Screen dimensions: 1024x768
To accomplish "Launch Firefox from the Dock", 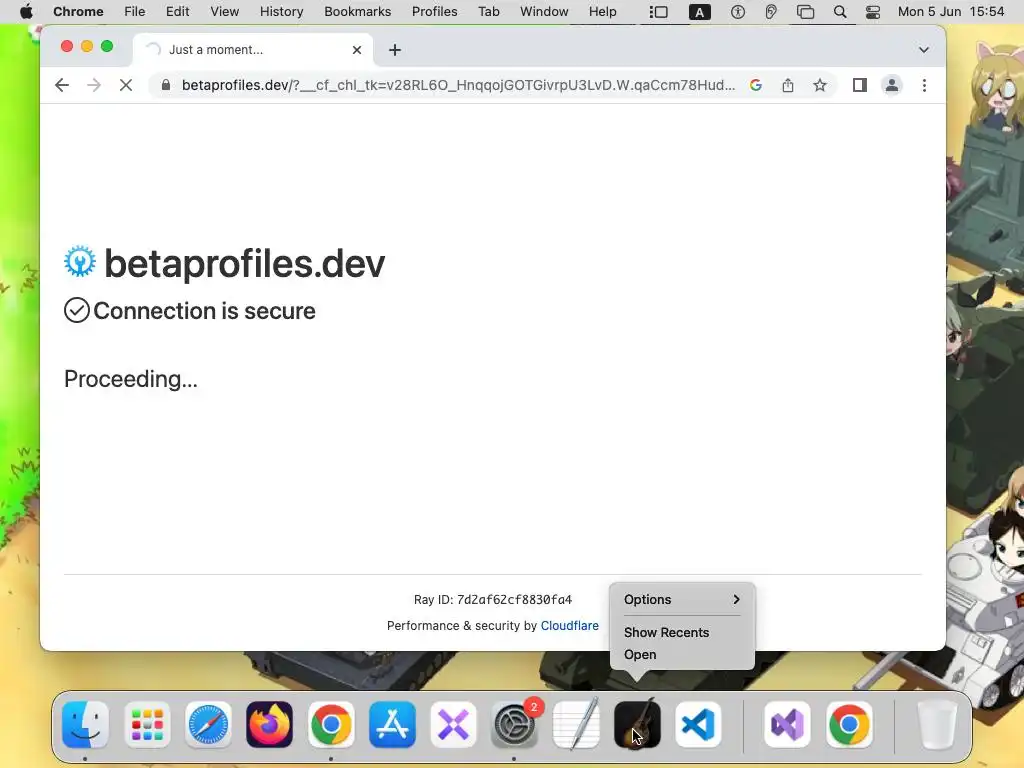I will pyautogui.click(x=270, y=724).
